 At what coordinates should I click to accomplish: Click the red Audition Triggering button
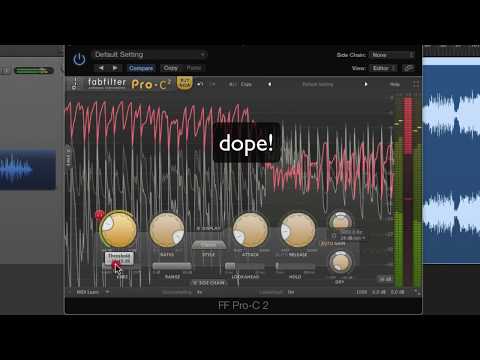99,215
